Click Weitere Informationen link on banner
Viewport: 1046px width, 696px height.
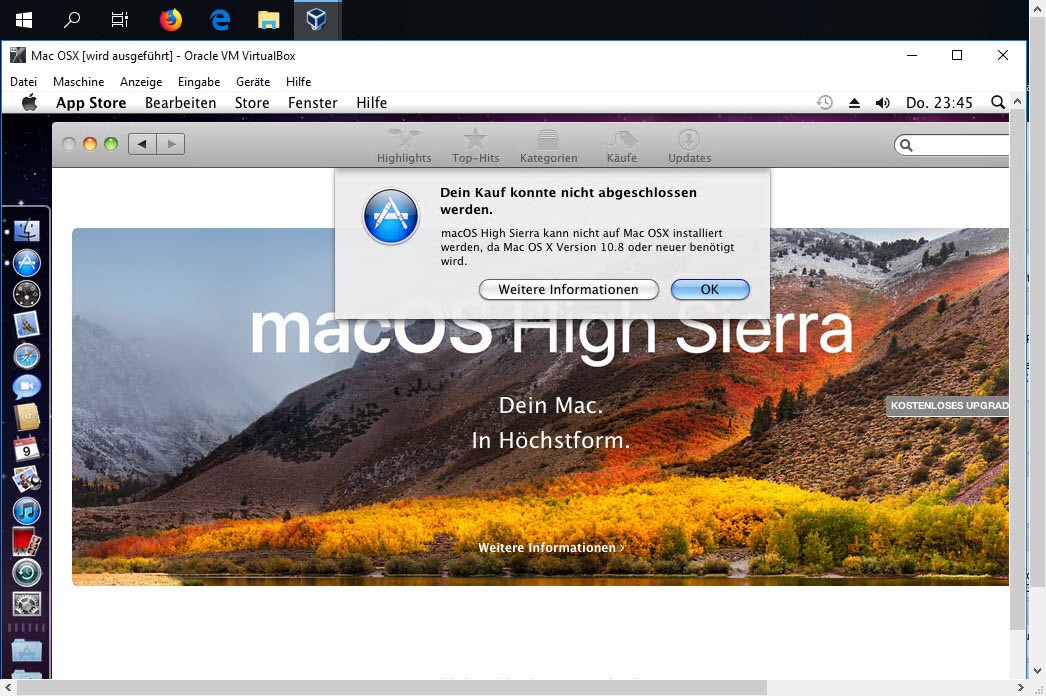point(551,547)
